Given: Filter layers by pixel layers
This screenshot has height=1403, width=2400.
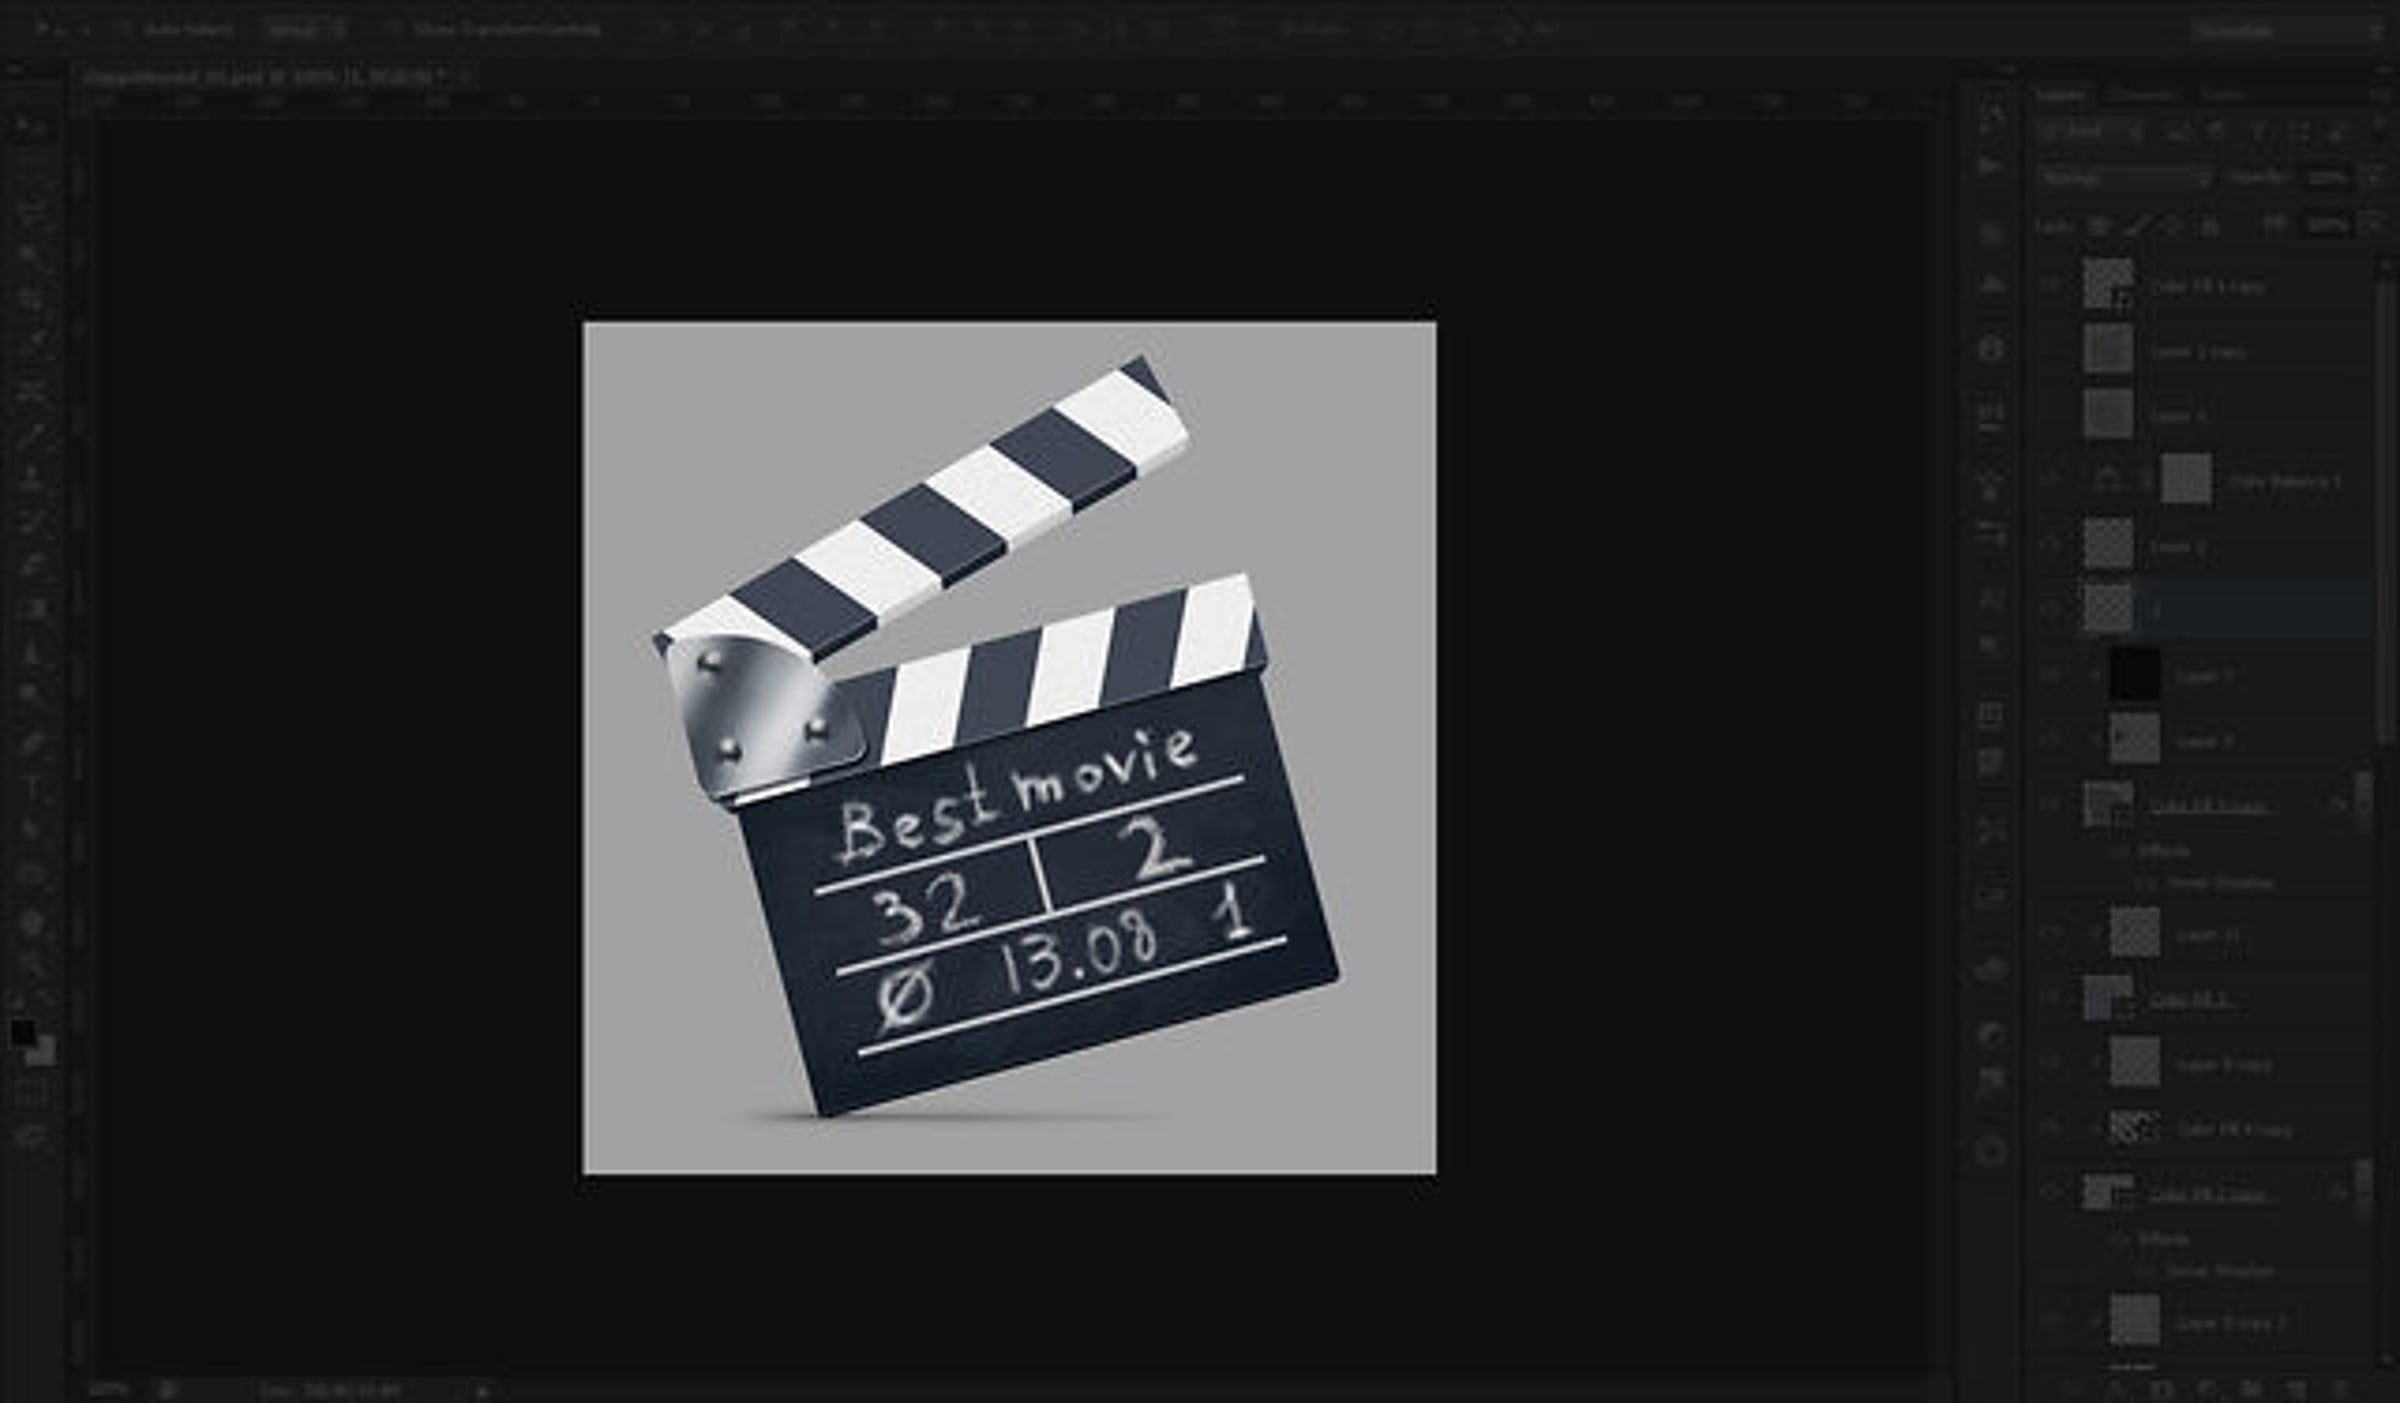Looking at the screenshot, I should click(2178, 132).
